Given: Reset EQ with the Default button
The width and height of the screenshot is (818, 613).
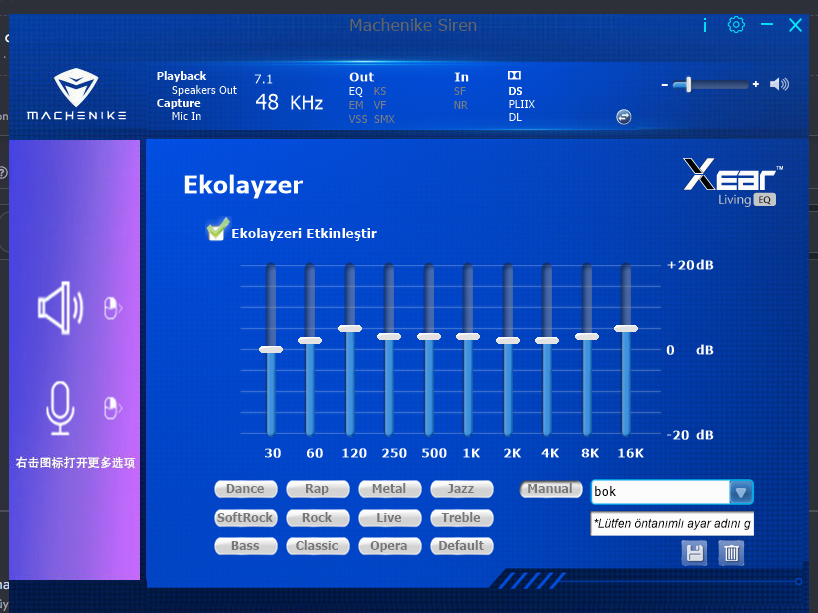Looking at the screenshot, I should (461, 546).
